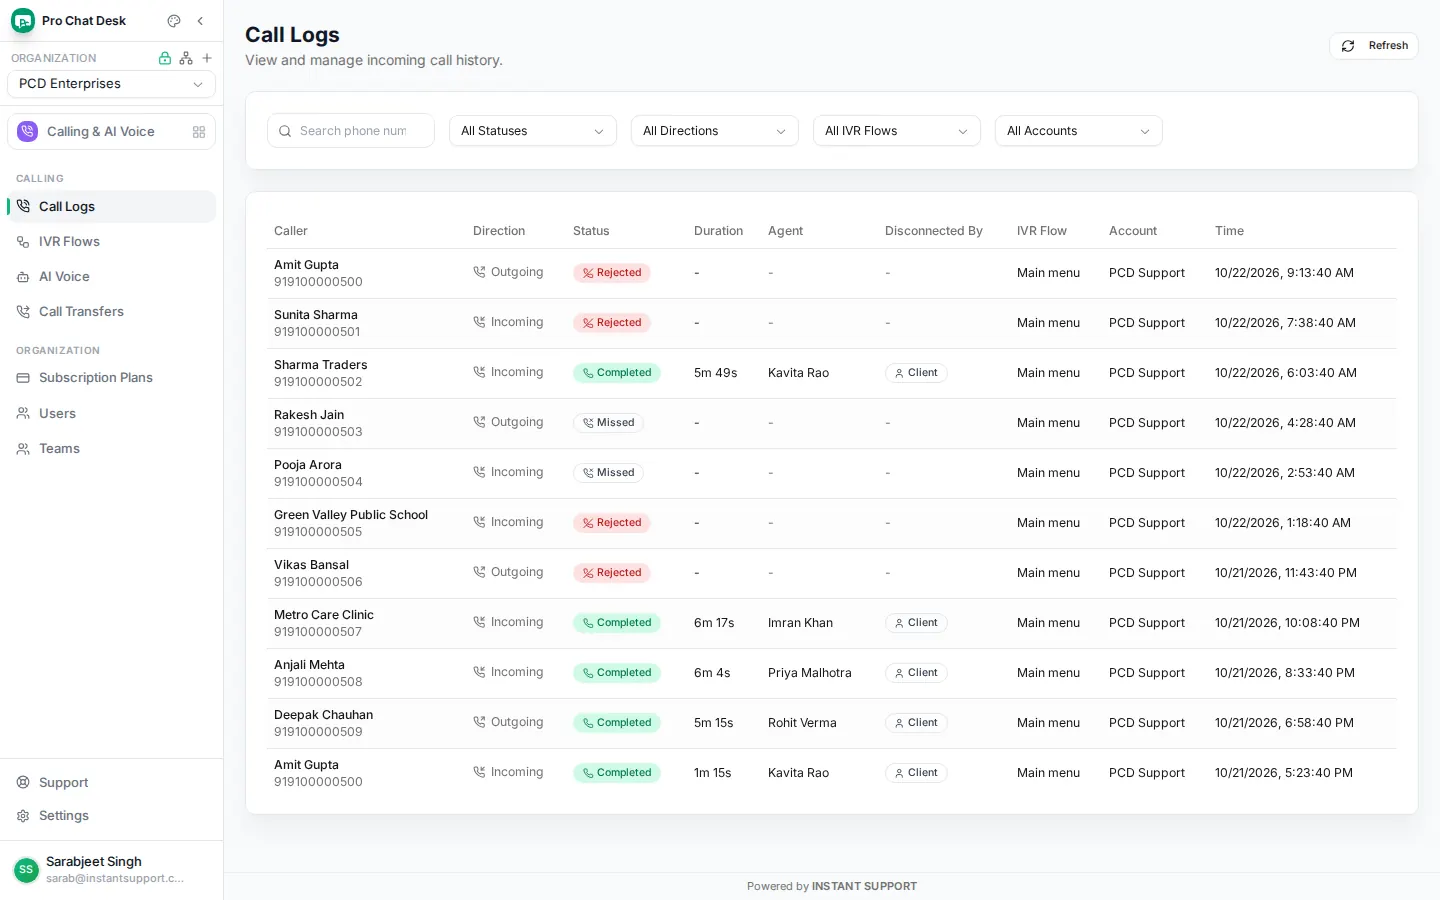Click the INSTANT SUPPORT footer link
1440x900 pixels.
(864, 887)
